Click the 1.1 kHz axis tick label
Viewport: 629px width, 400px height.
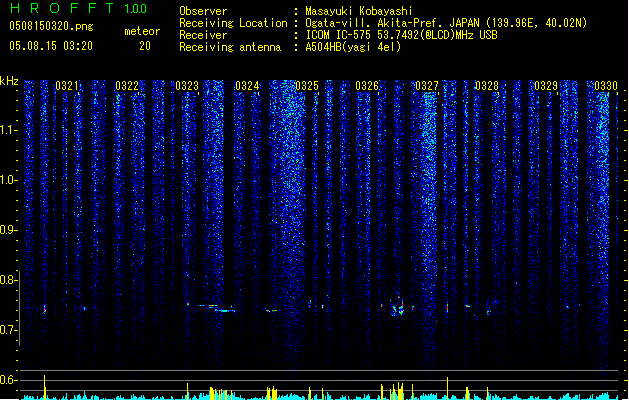point(8,130)
